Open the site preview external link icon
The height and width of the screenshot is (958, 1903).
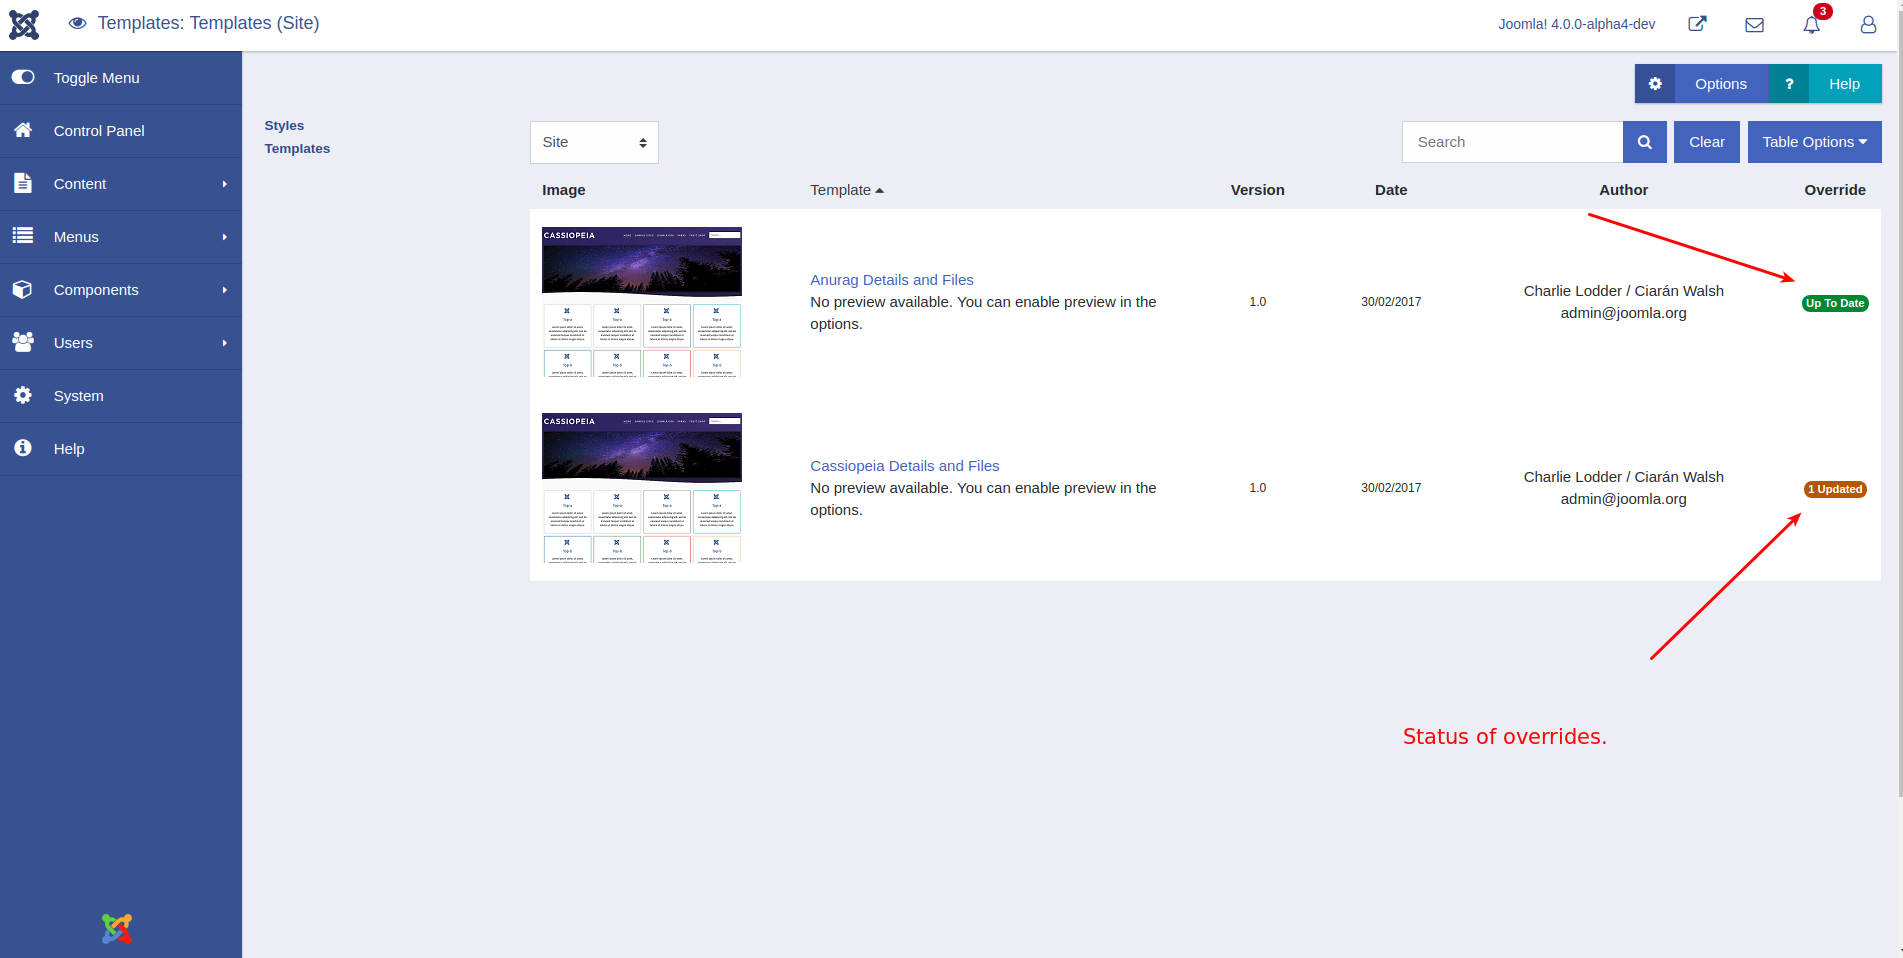point(1697,24)
